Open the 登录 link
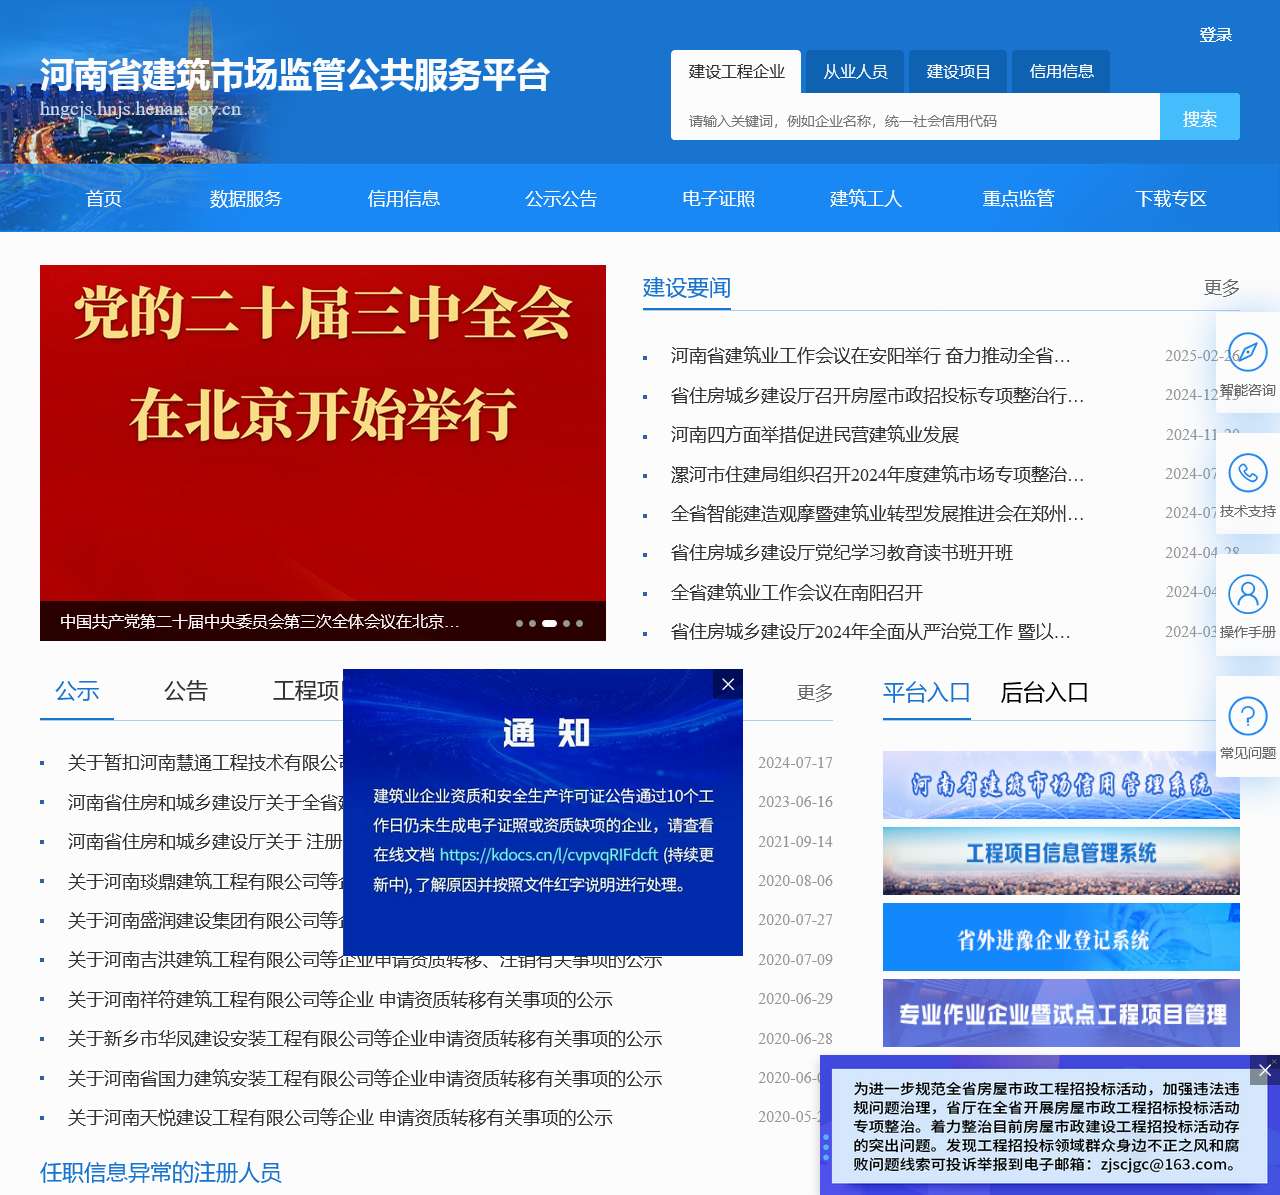 pos(1214,34)
